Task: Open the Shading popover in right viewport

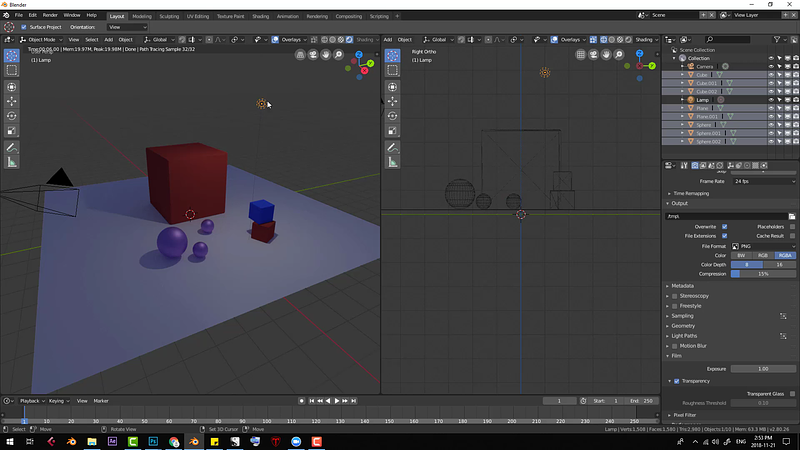Action: 645,39
